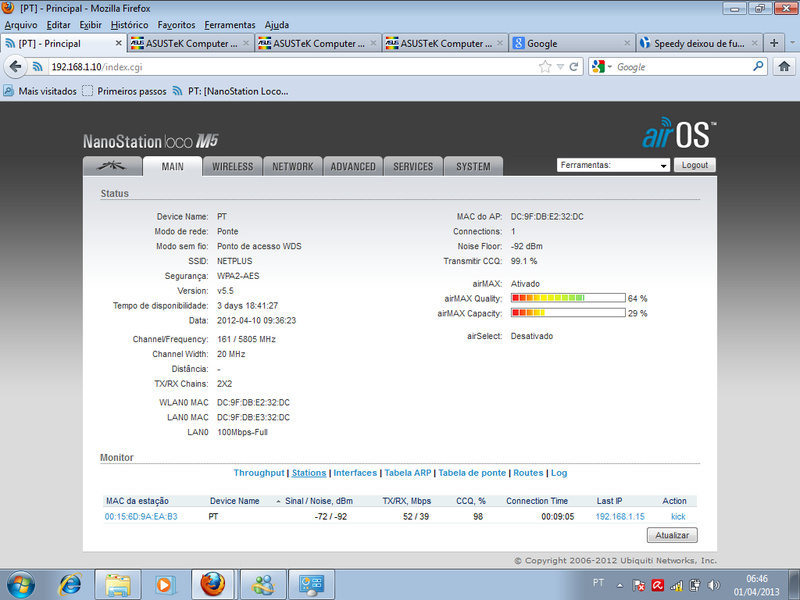Select the MAIN tab

pyautogui.click(x=172, y=166)
